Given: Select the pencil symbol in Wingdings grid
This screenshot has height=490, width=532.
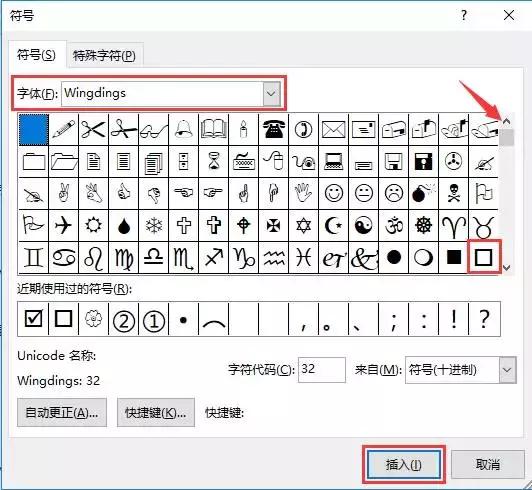Looking at the screenshot, I should tap(63, 130).
